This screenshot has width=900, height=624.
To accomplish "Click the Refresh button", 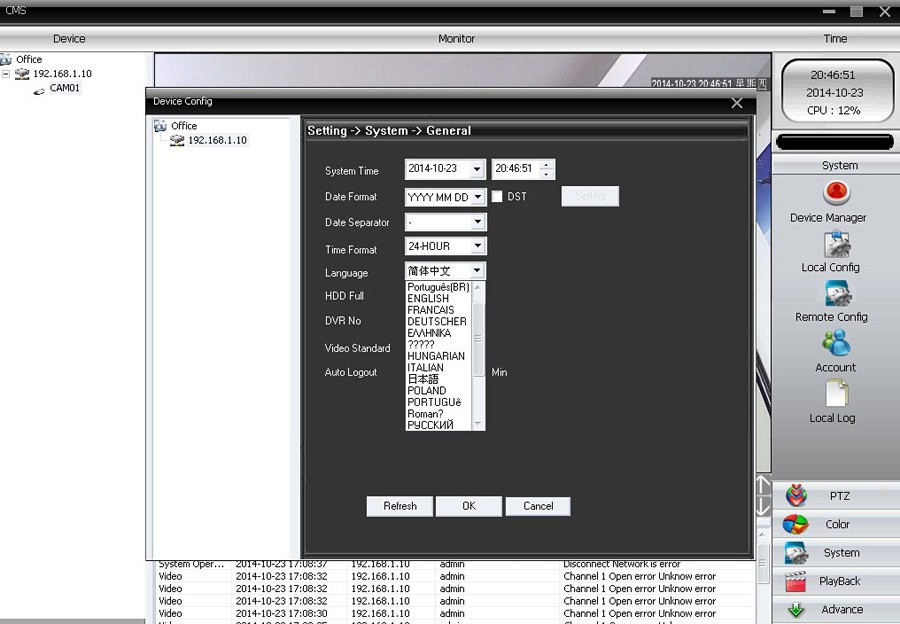I will click(400, 506).
